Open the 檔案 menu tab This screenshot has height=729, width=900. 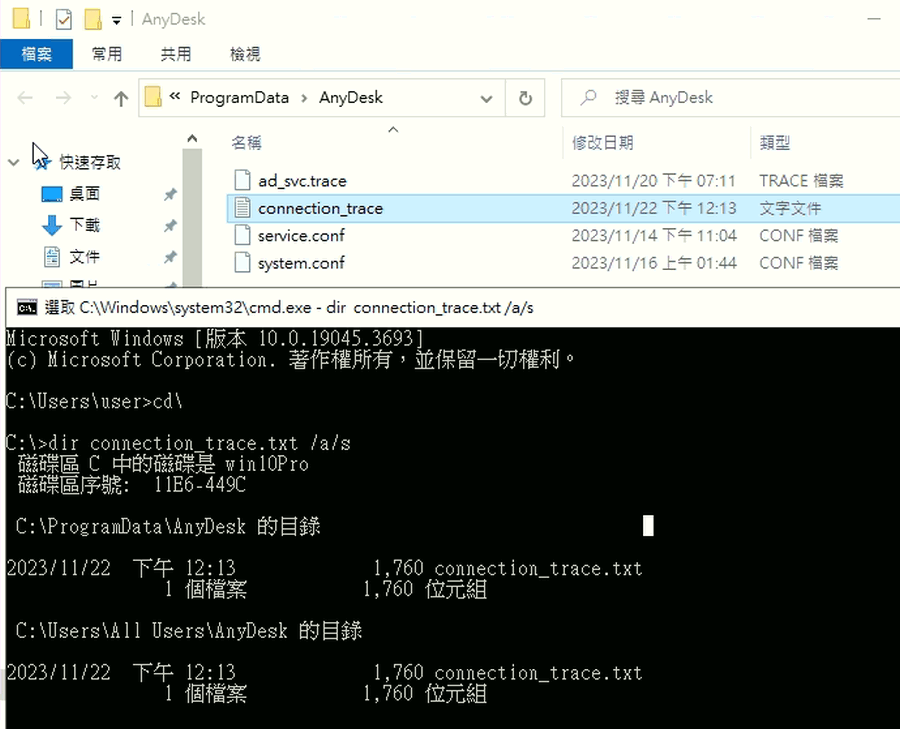pyautogui.click(x=37, y=54)
